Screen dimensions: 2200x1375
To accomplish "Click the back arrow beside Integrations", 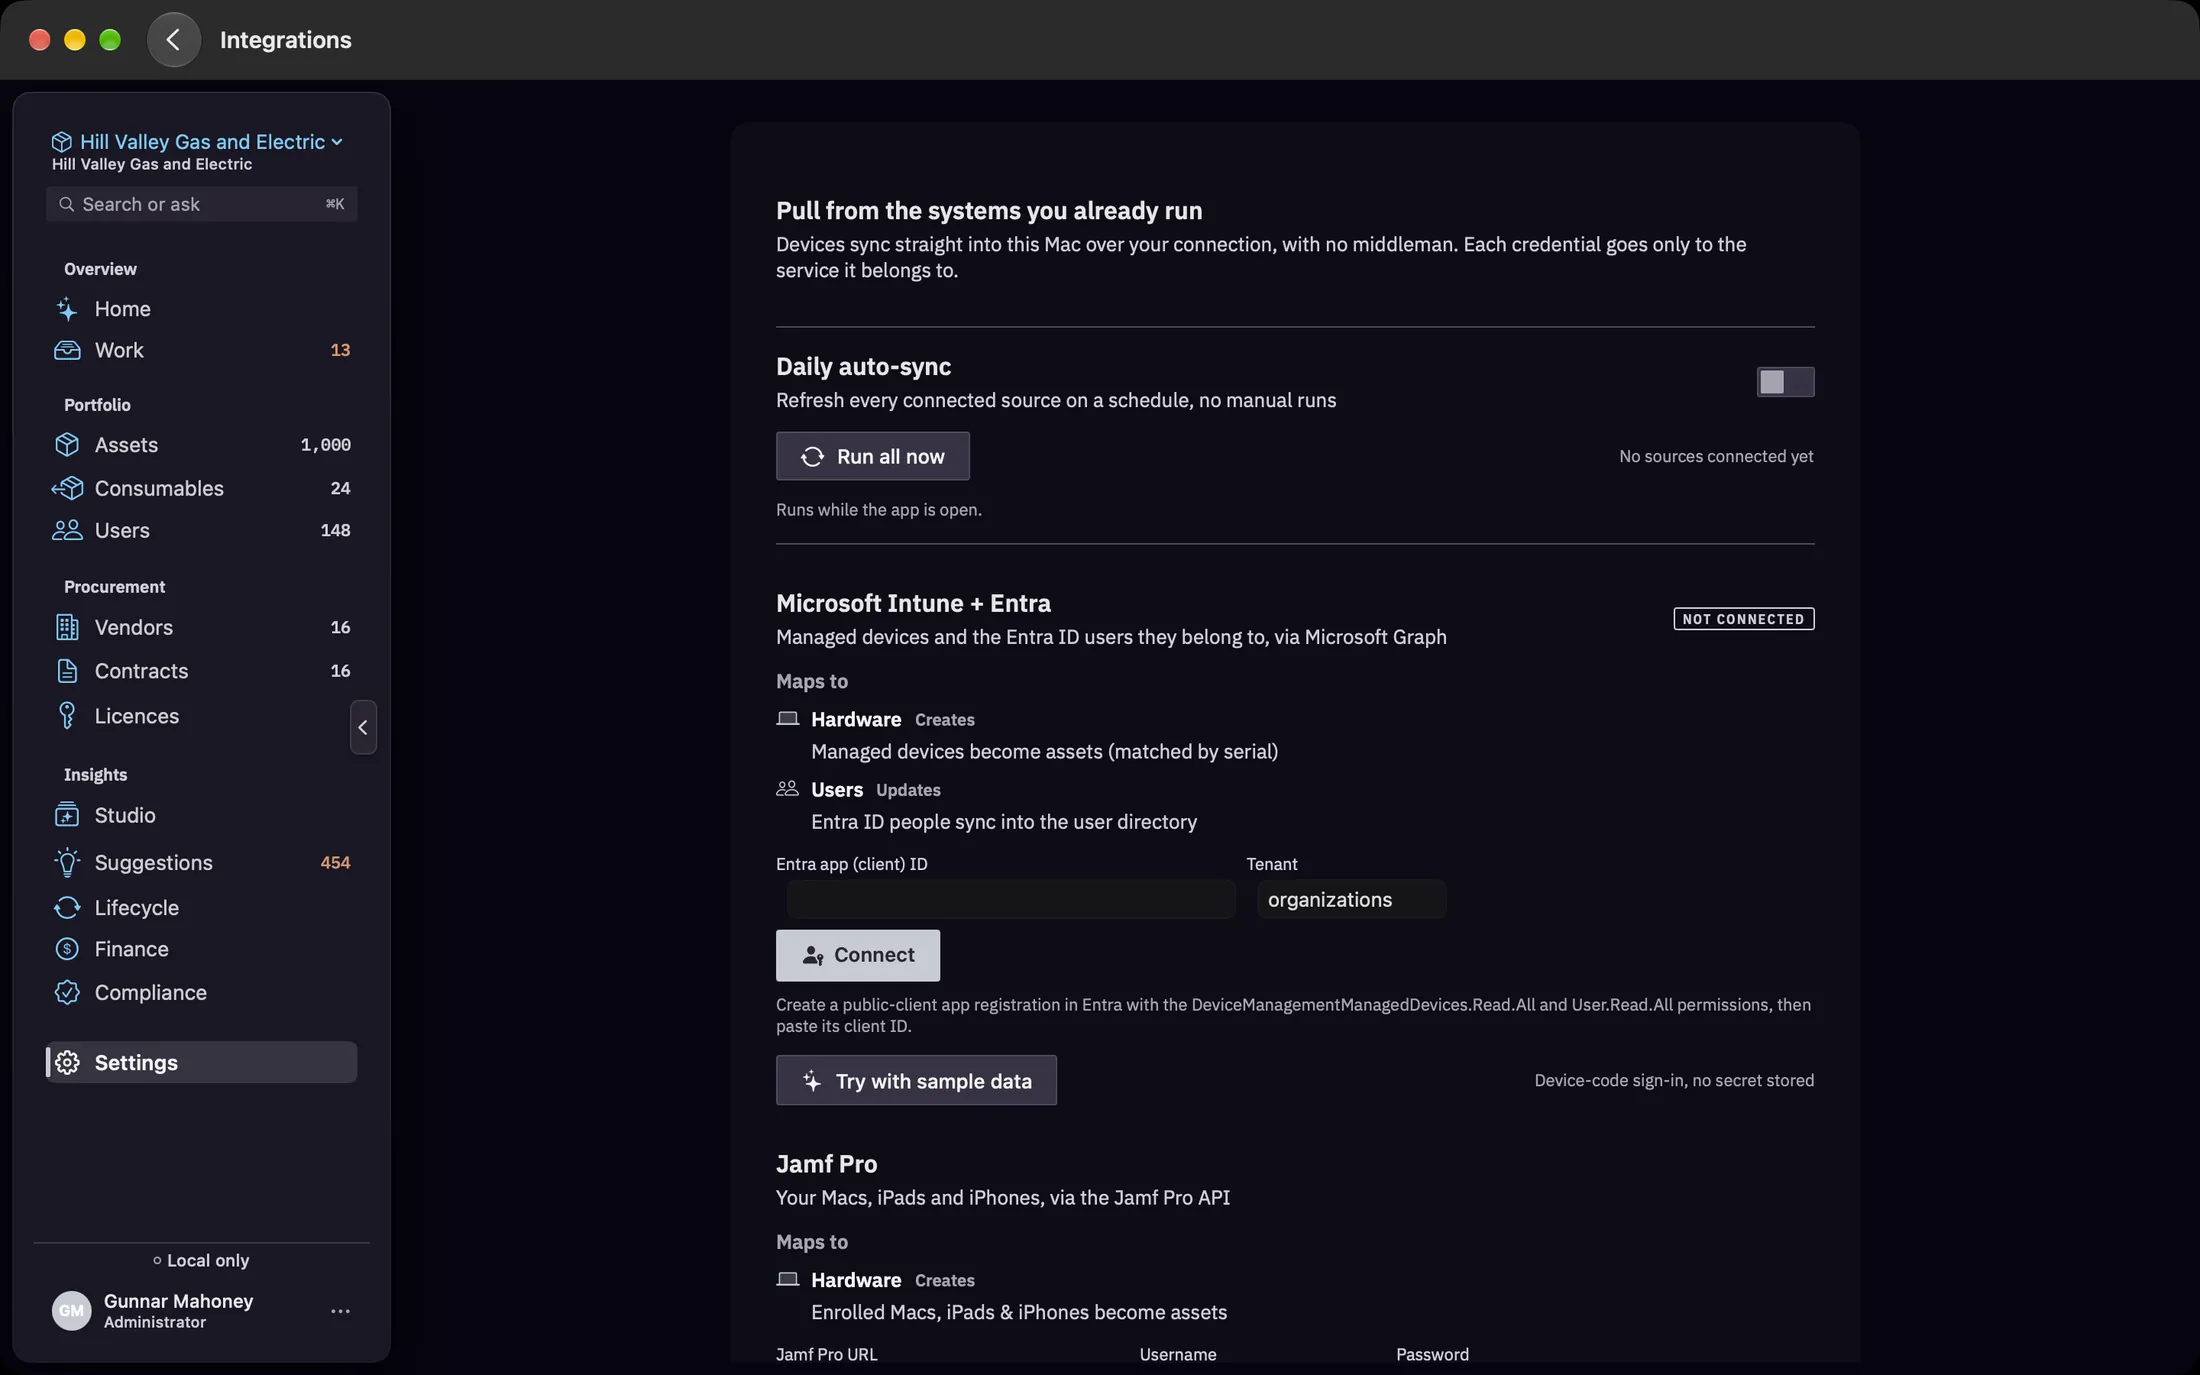I will [x=173, y=40].
